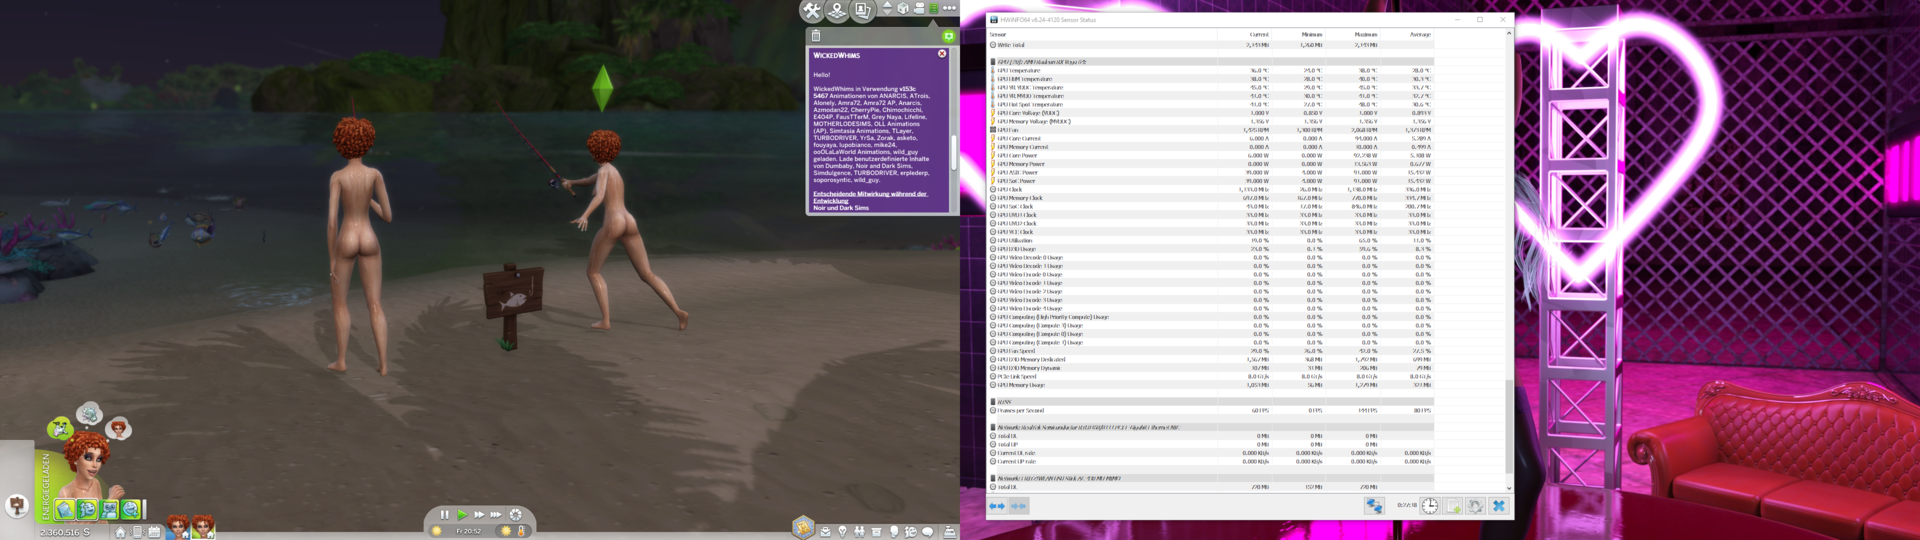
Task: Click the Current column header in HWiNFO
Action: [x=1243, y=34]
